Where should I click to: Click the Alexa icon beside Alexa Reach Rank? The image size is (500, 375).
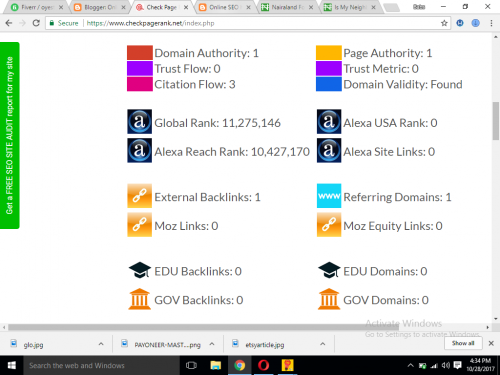point(140,150)
